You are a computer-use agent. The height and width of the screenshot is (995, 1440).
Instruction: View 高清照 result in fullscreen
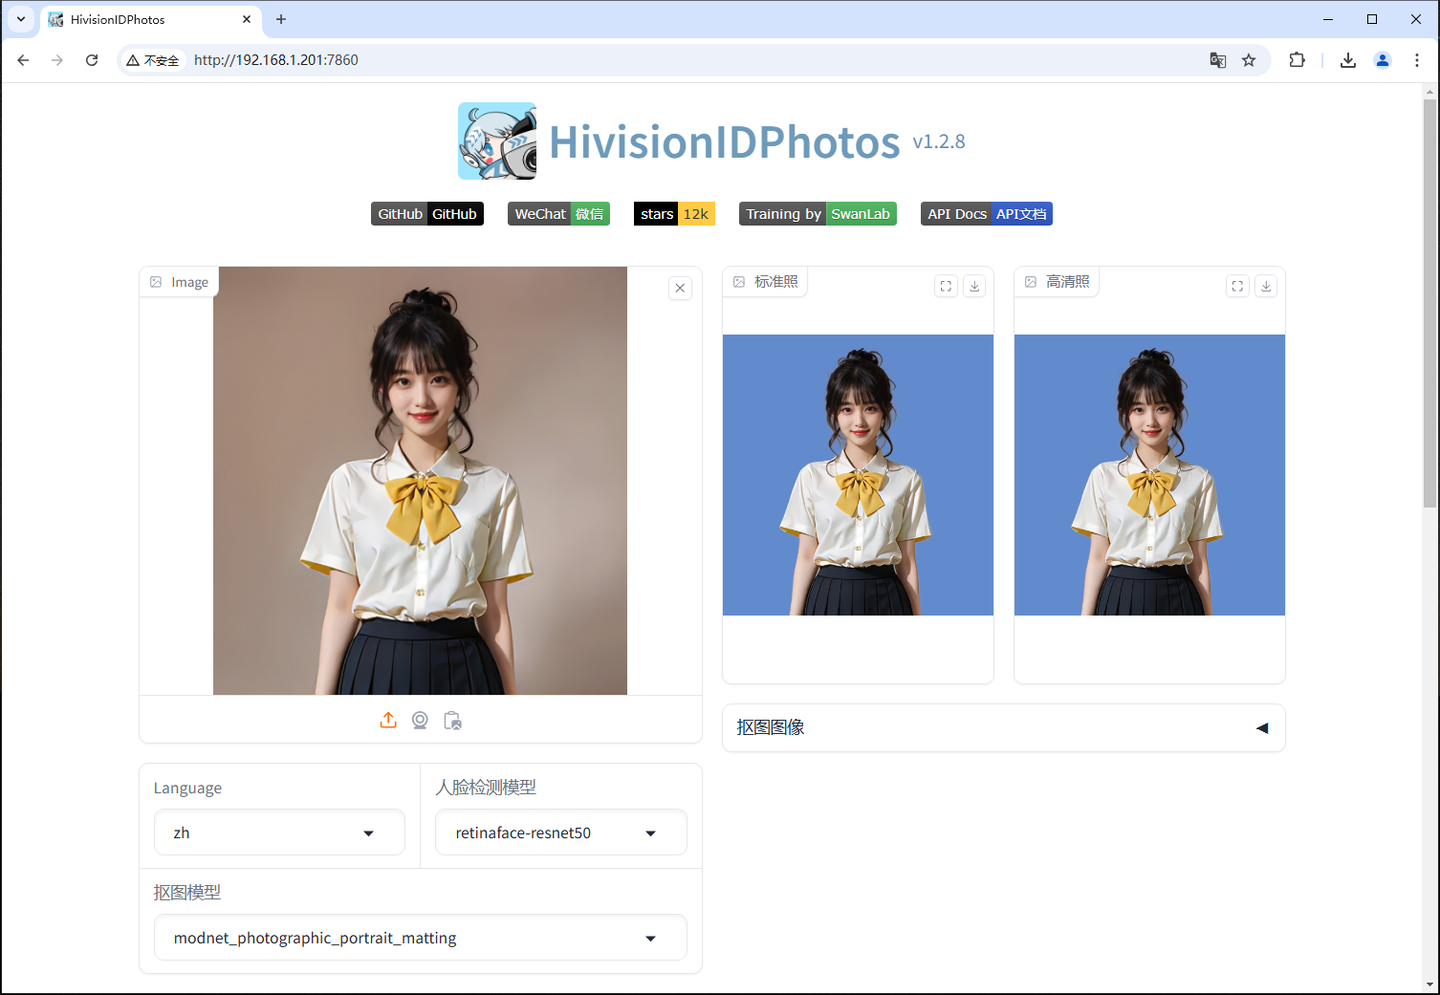tap(1237, 285)
